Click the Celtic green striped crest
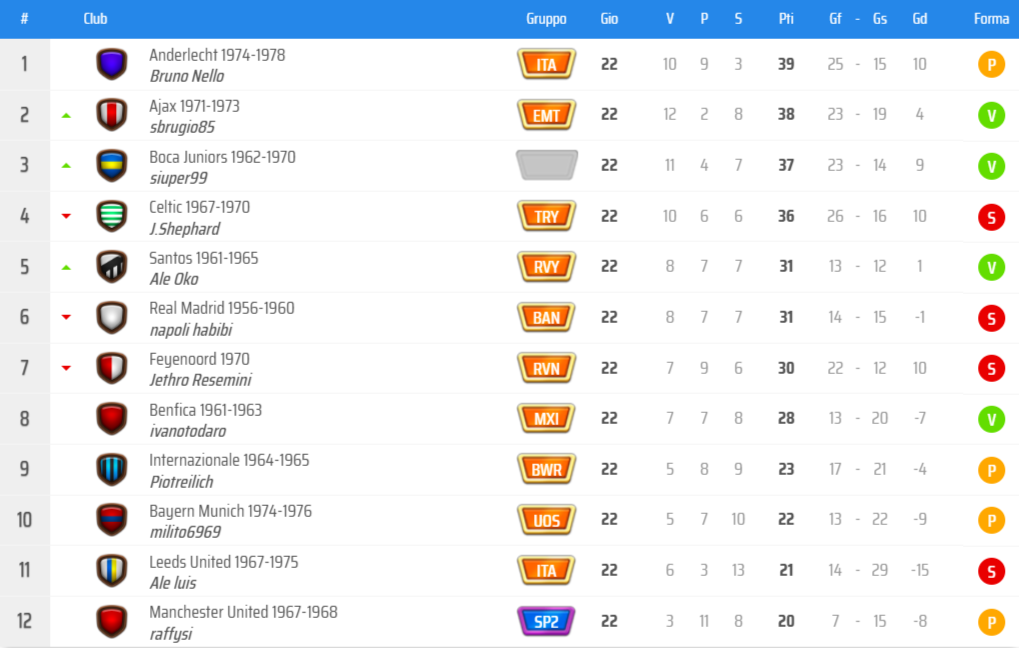This screenshot has height=648, width=1019. pyautogui.click(x=112, y=216)
